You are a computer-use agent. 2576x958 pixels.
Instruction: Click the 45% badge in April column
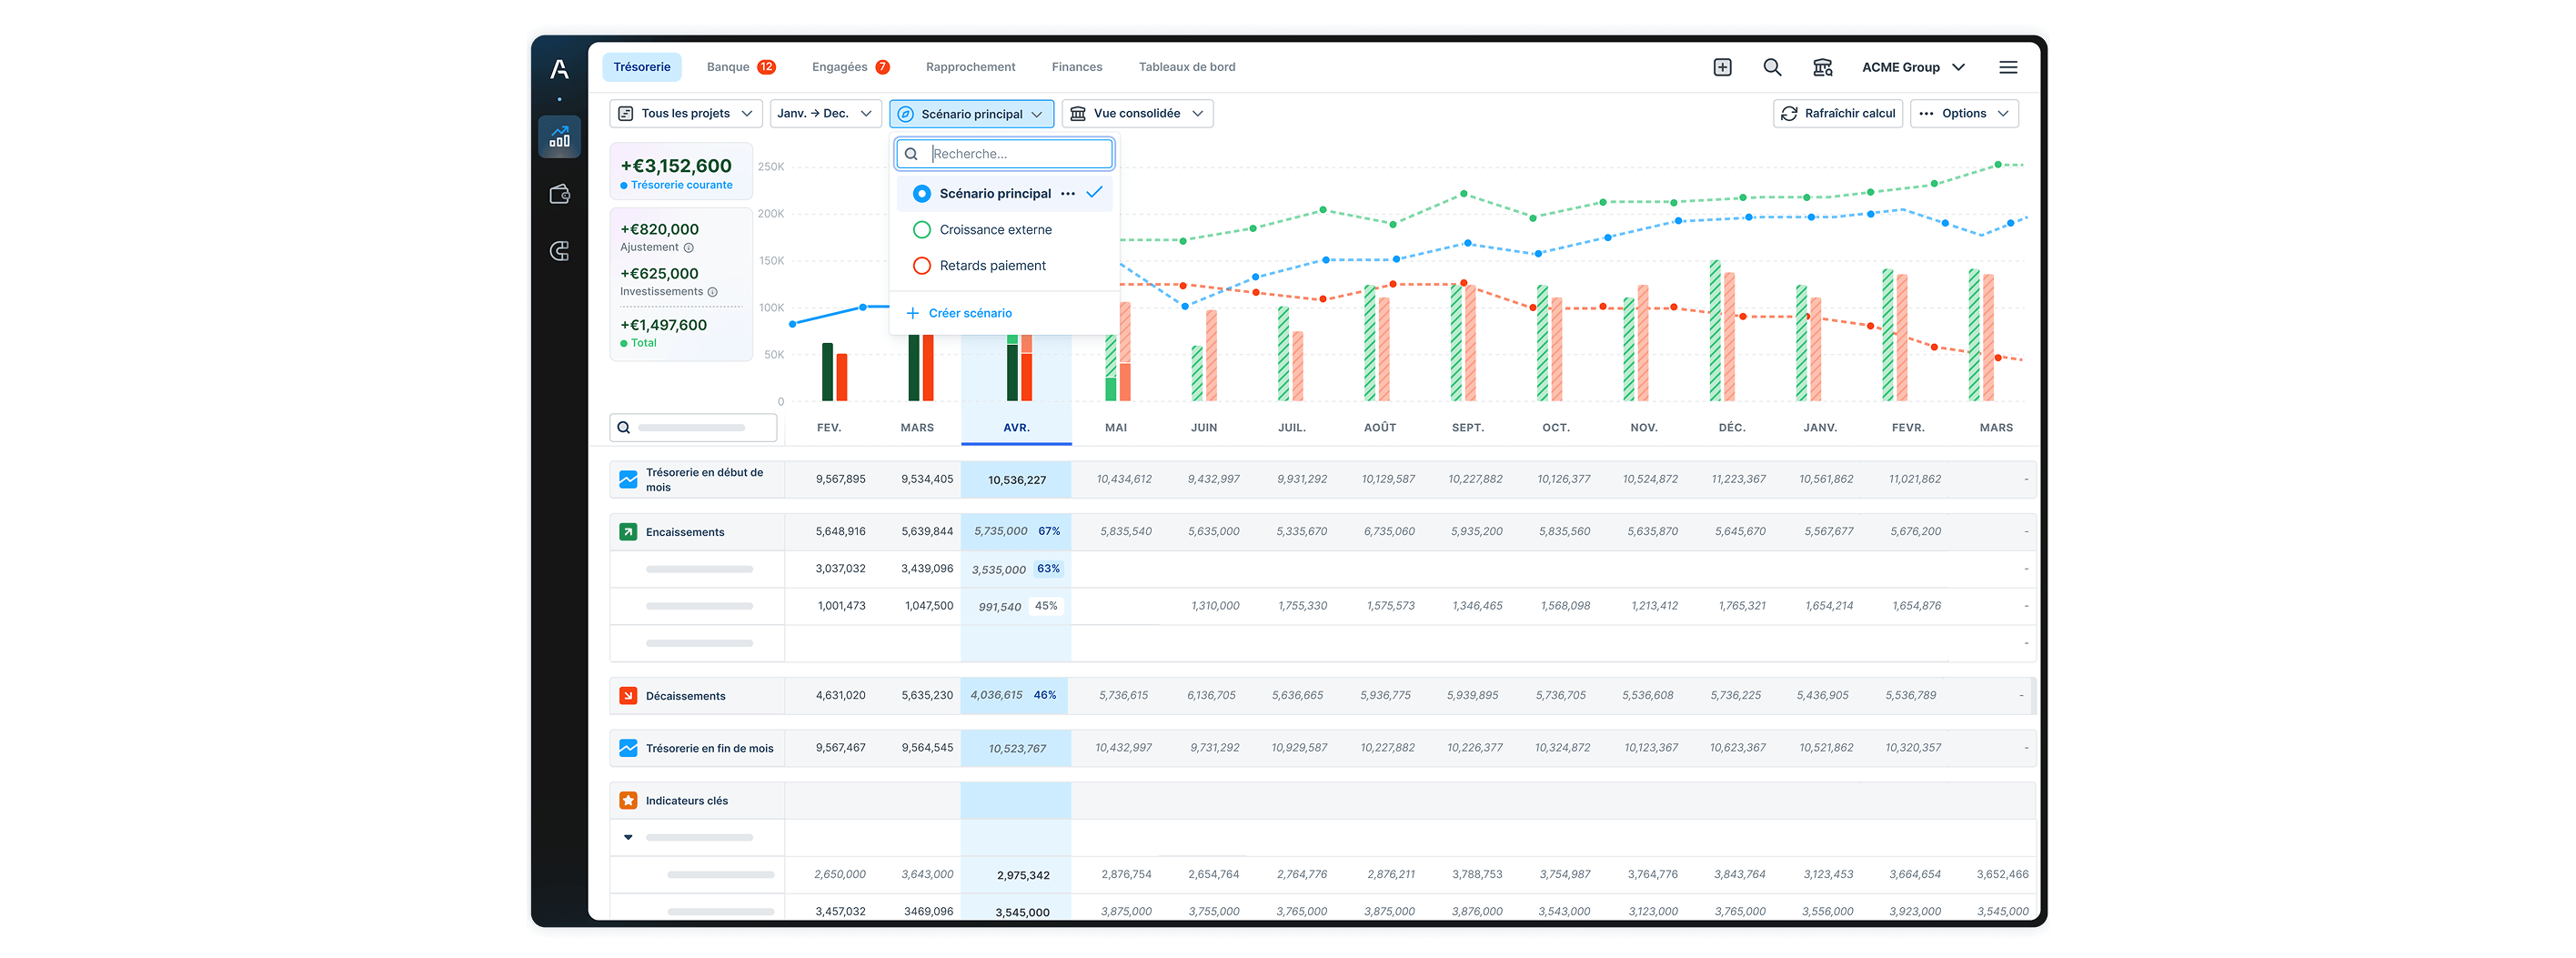pos(1045,606)
